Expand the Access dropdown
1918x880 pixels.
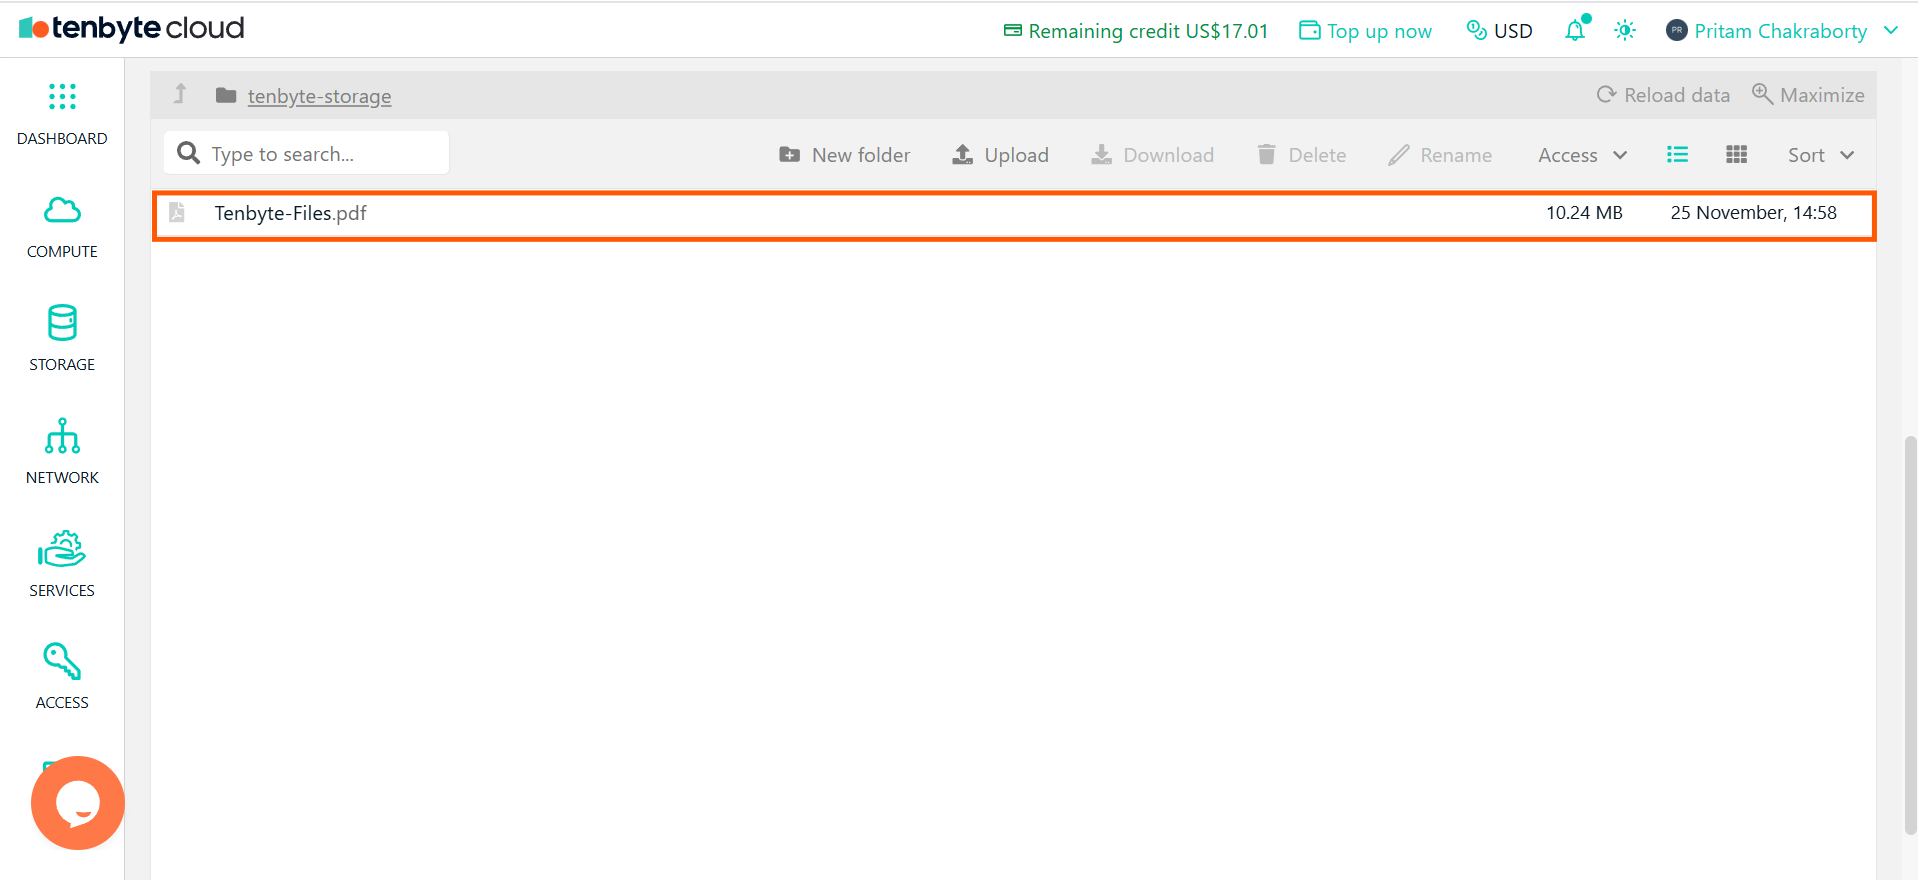pyautogui.click(x=1583, y=155)
